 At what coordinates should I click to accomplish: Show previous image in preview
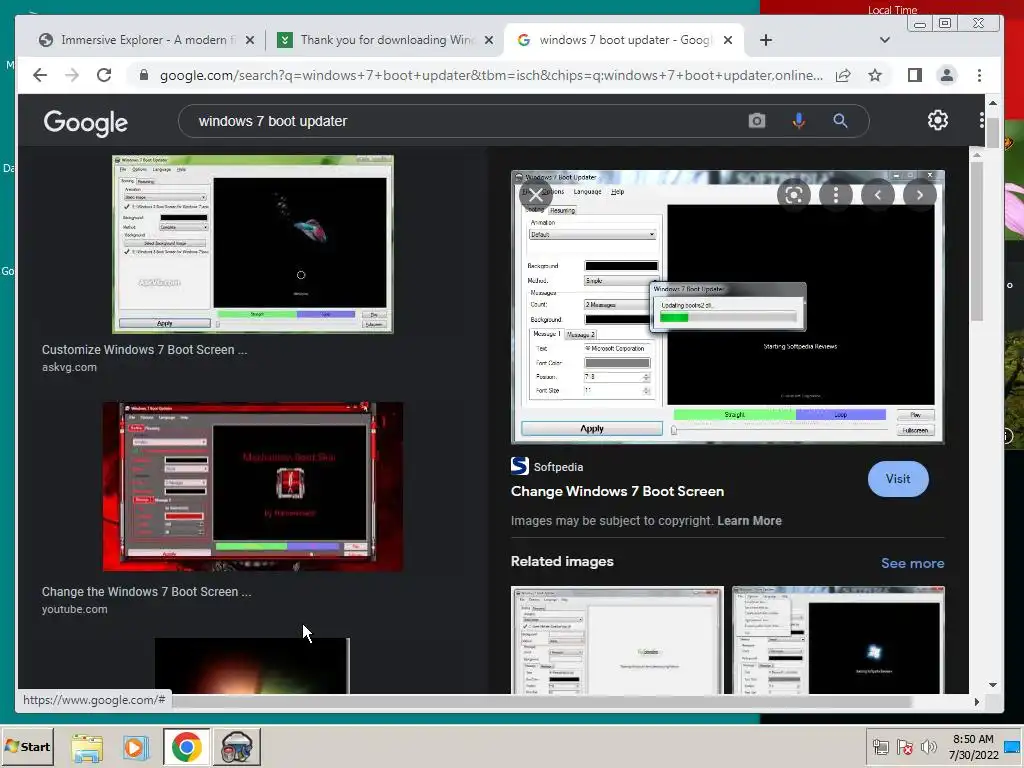tap(878, 195)
